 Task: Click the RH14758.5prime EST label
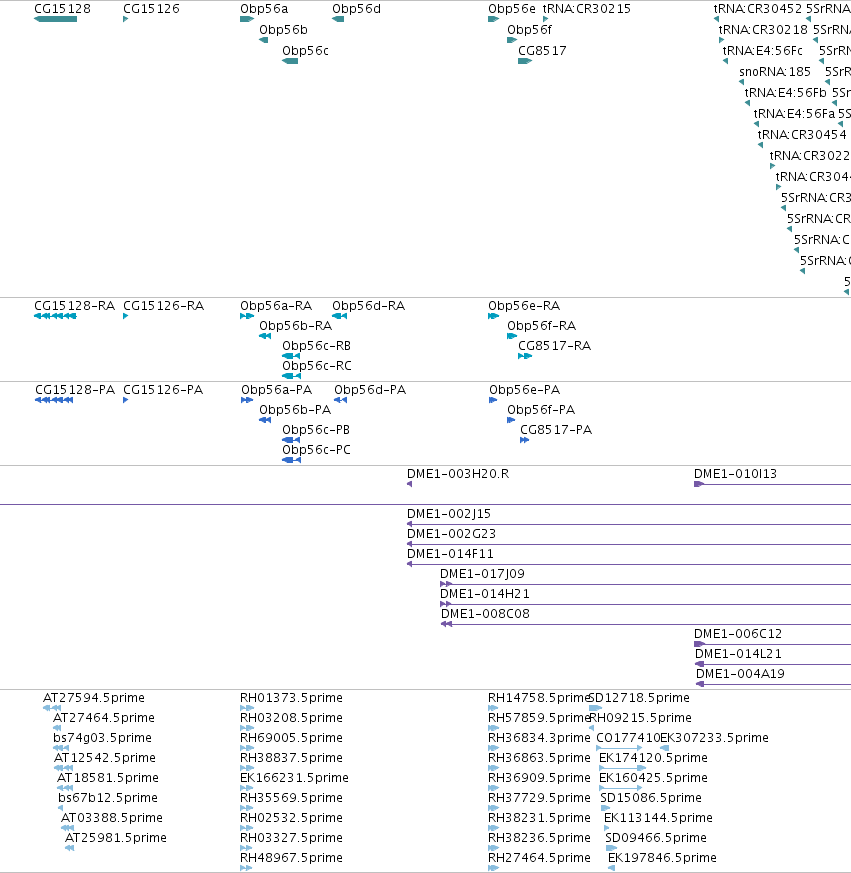[x=539, y=698]
